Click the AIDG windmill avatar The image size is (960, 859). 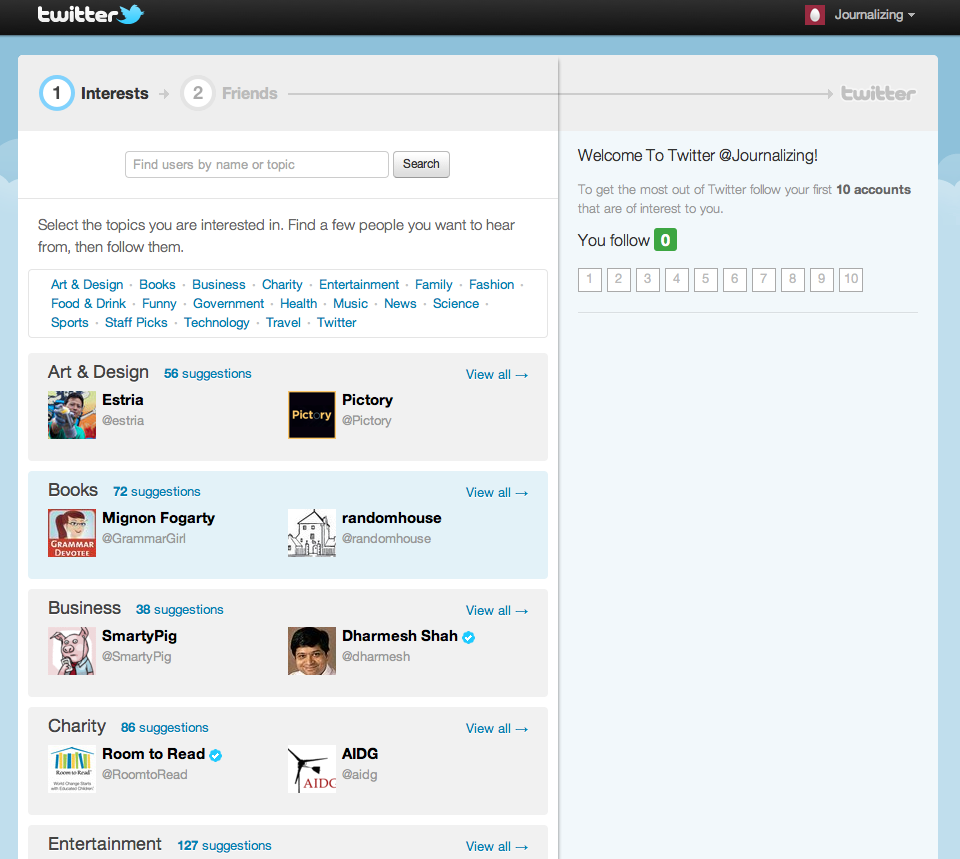tap(312, 769)
